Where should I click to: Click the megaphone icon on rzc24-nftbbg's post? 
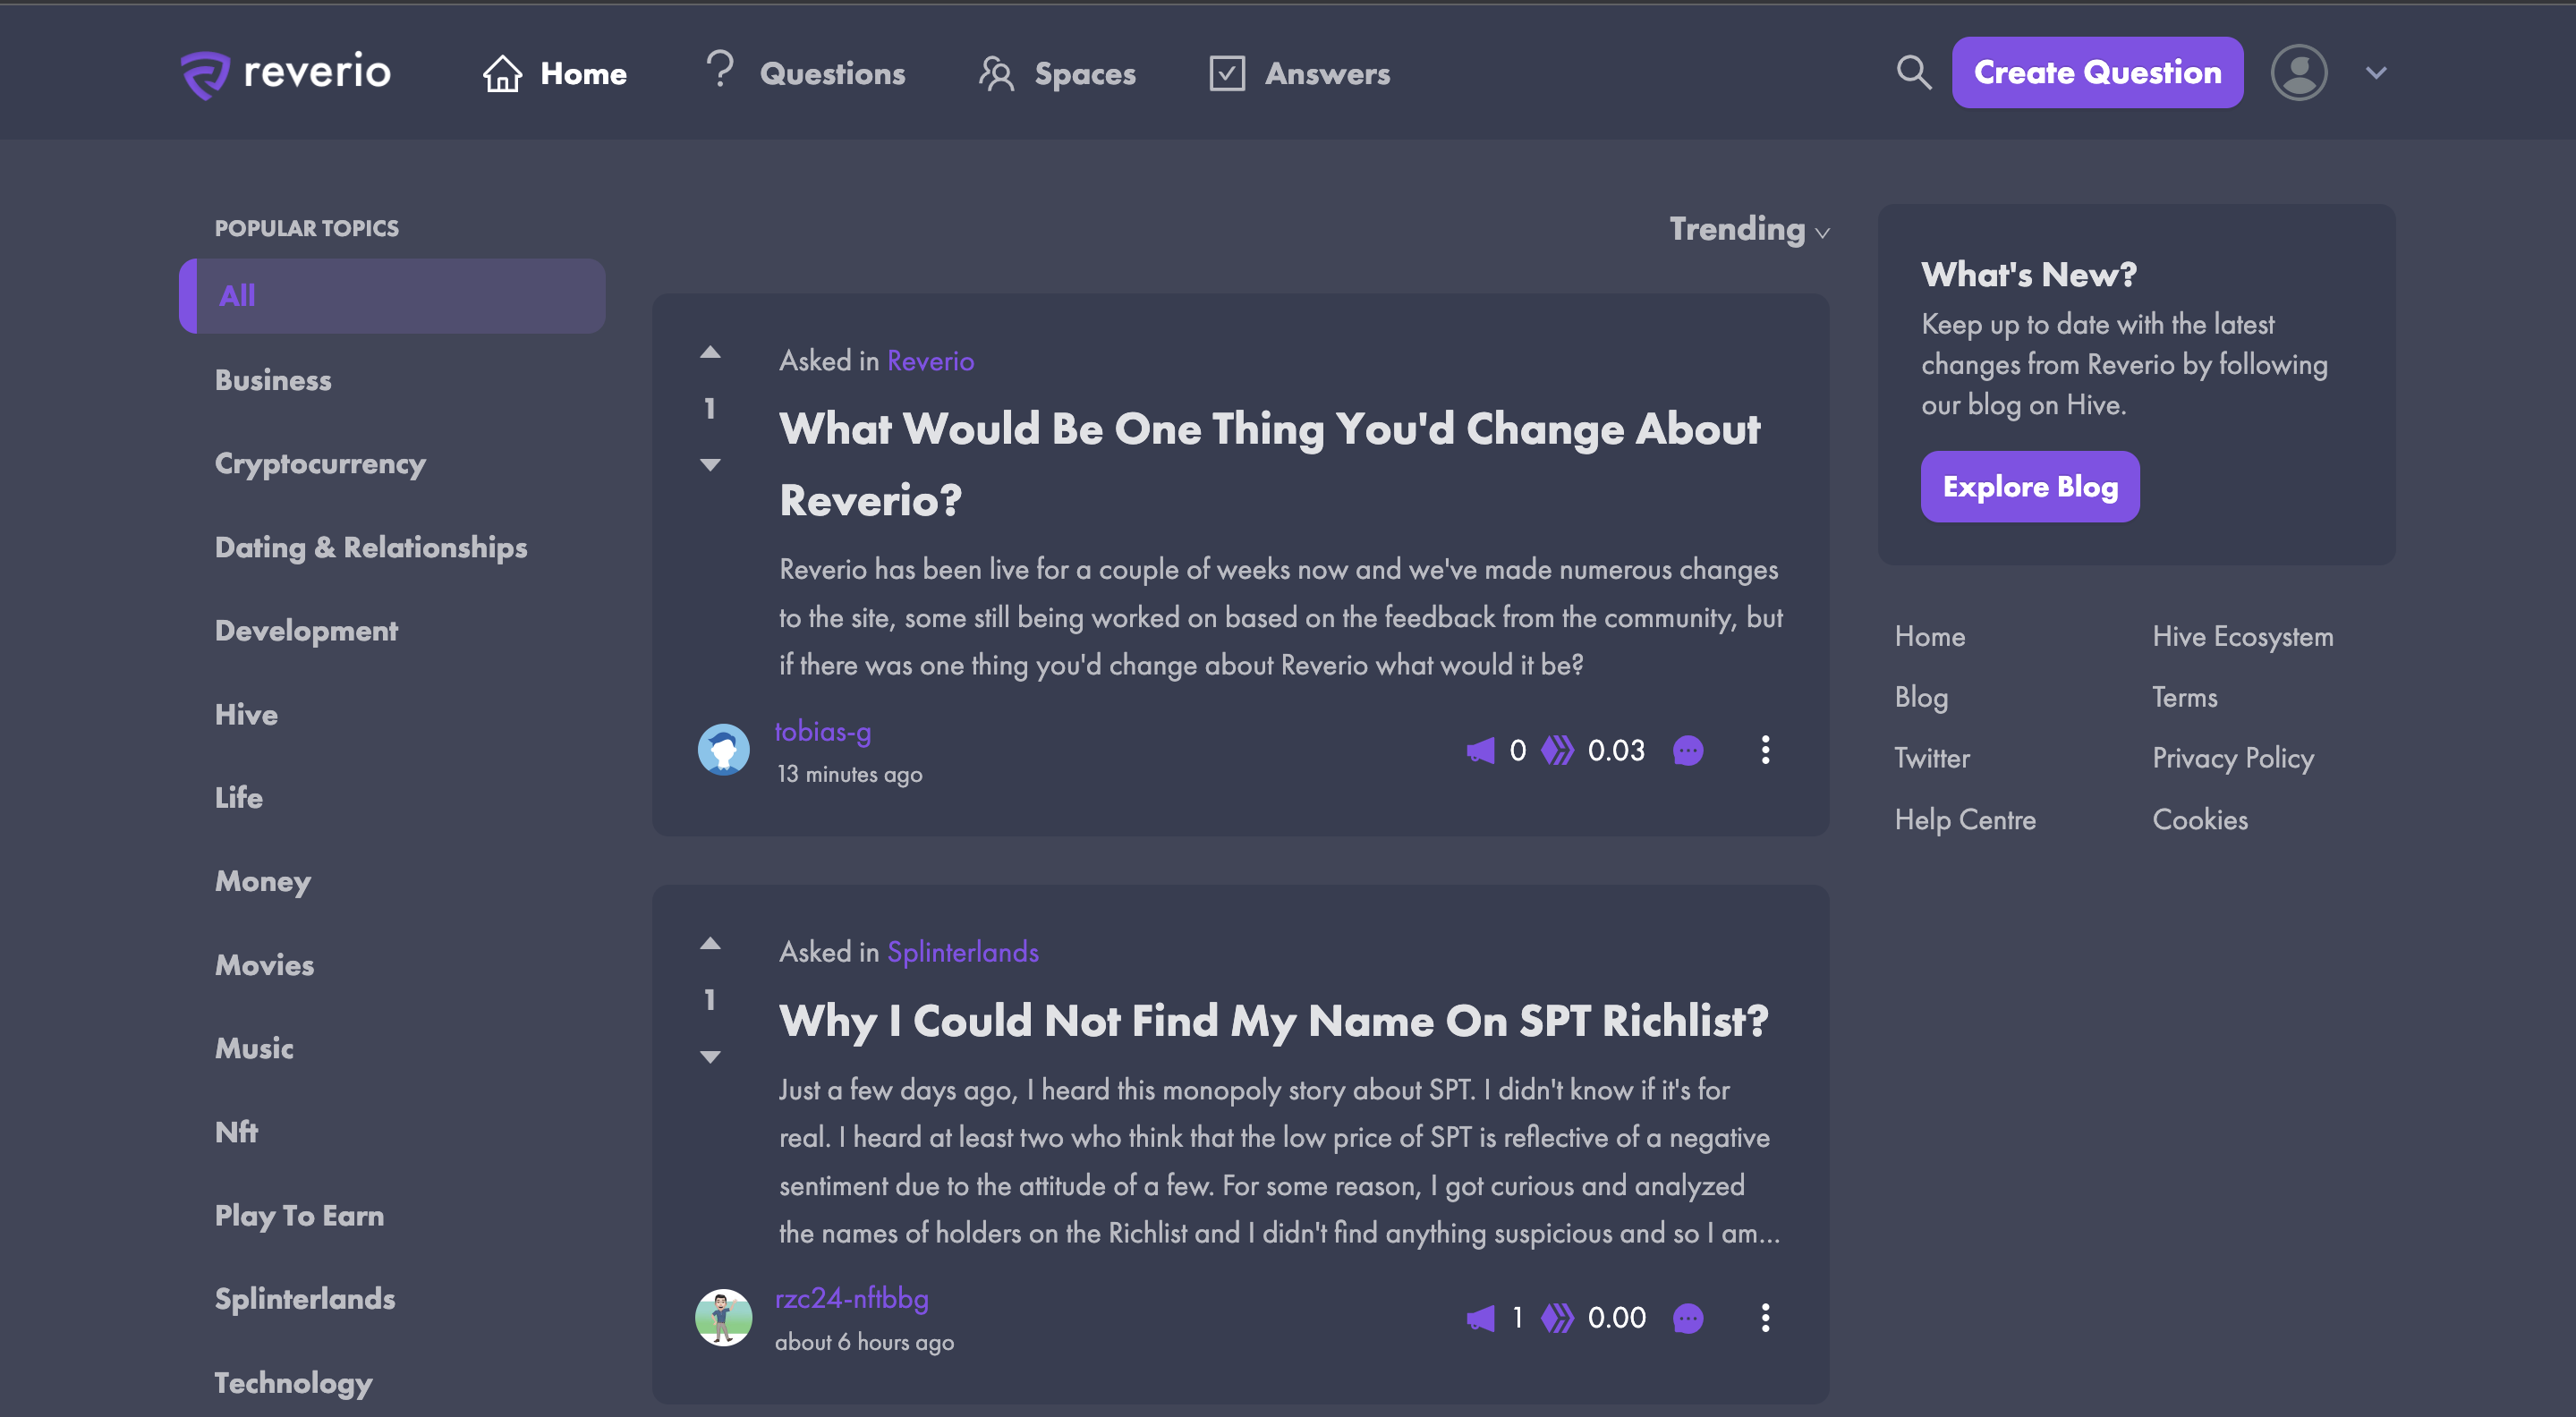(x=1480, y=1318)
